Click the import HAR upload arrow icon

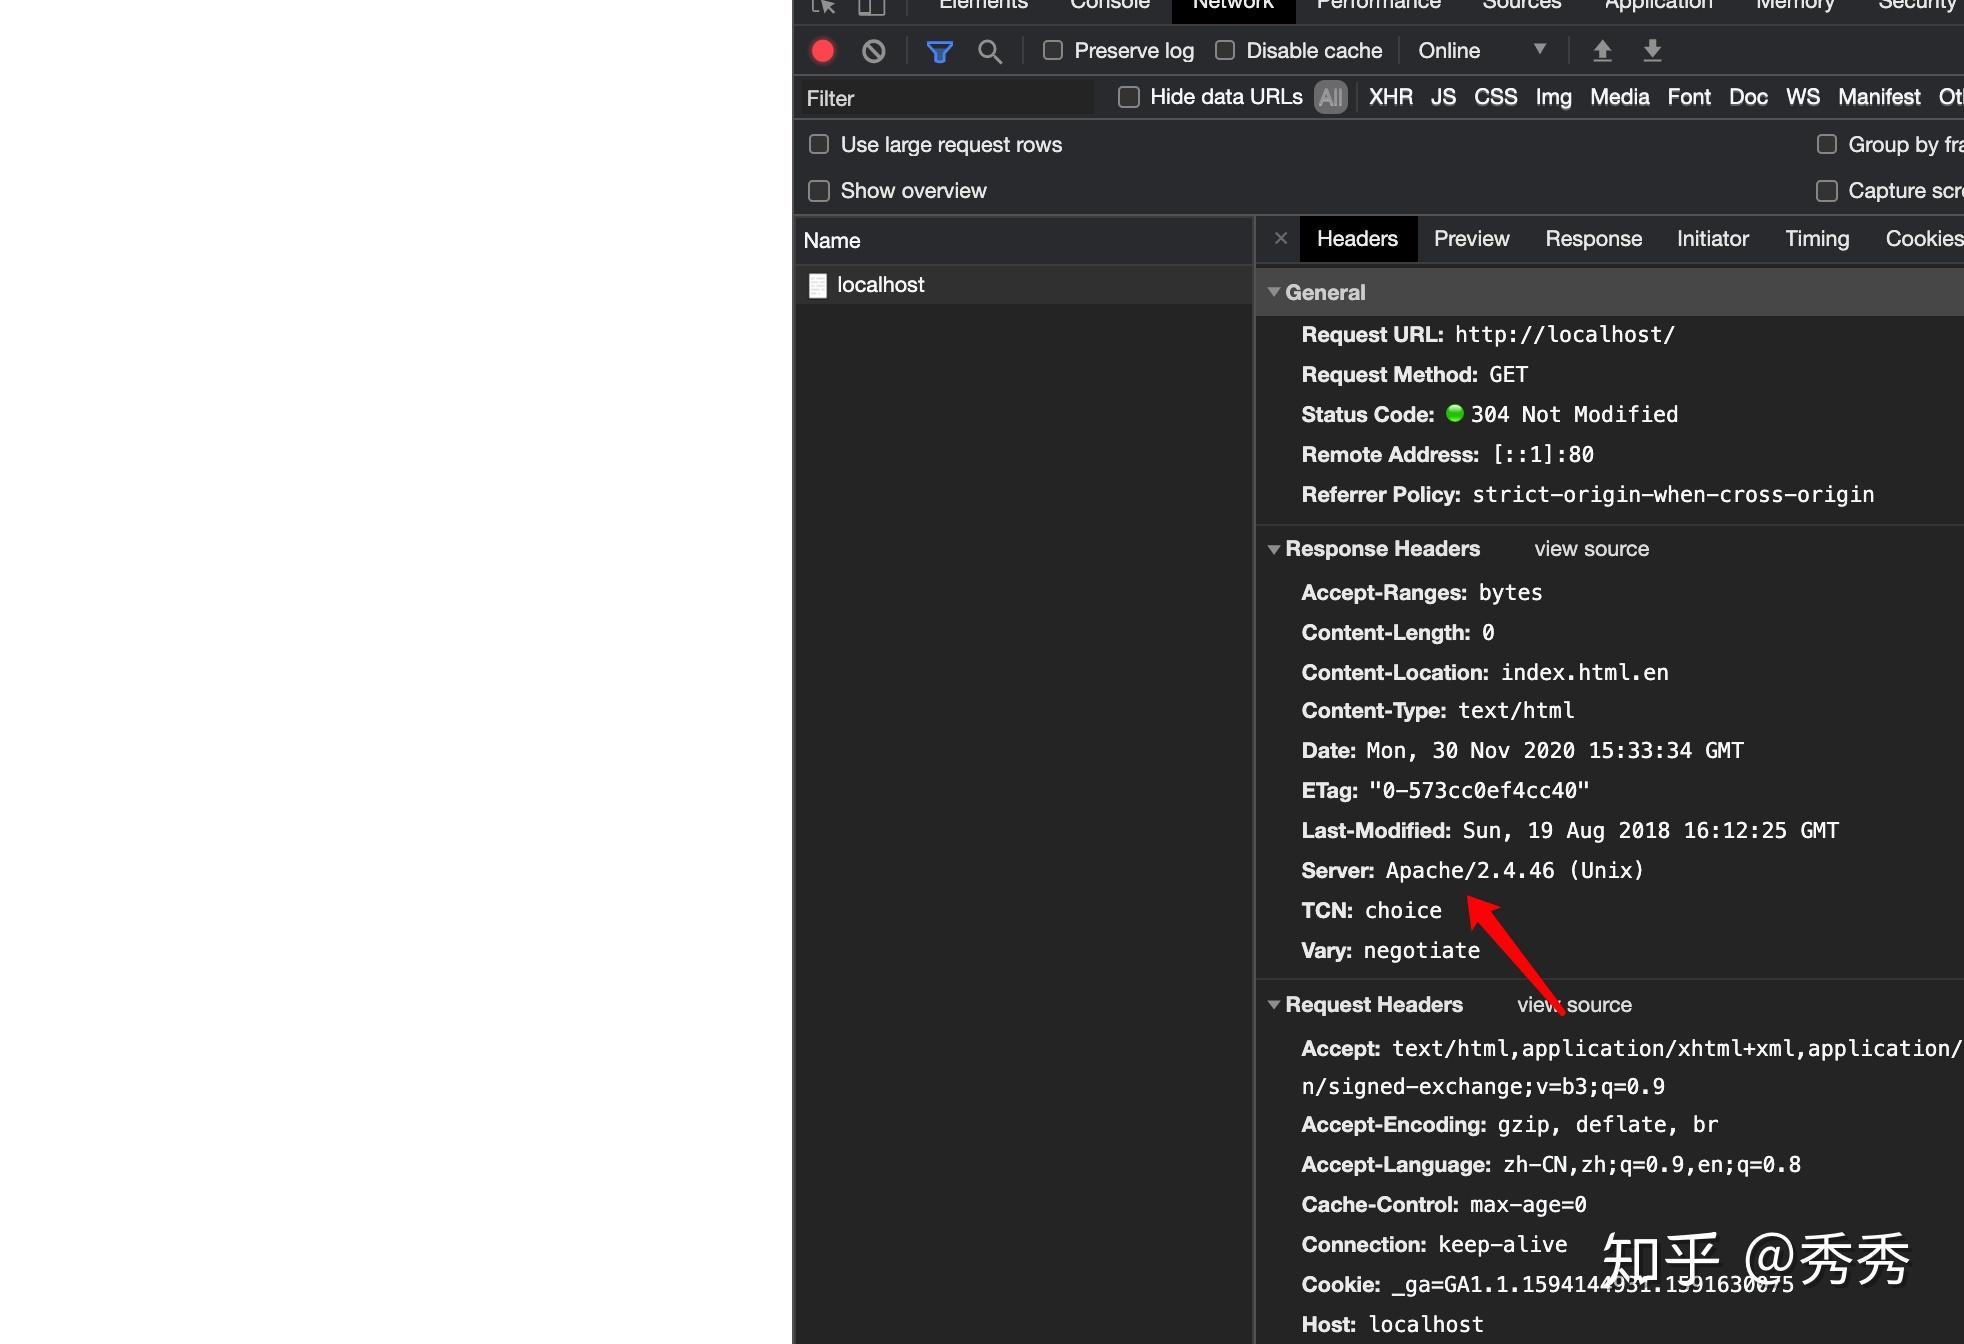pos(1602,50)
